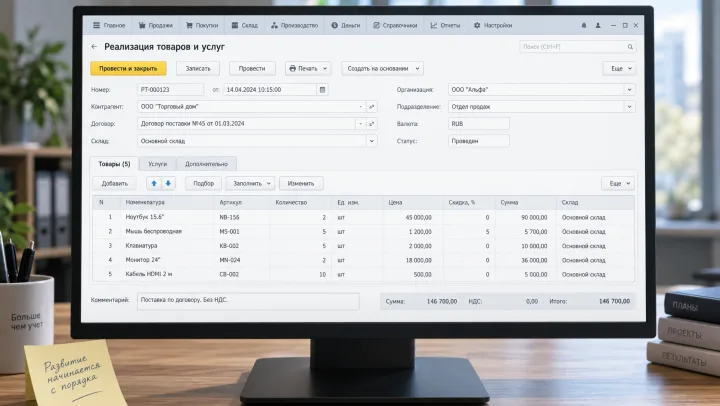Open the user profile icon
The width and height of the screenshot is (720, 406).
coord(598,25)
